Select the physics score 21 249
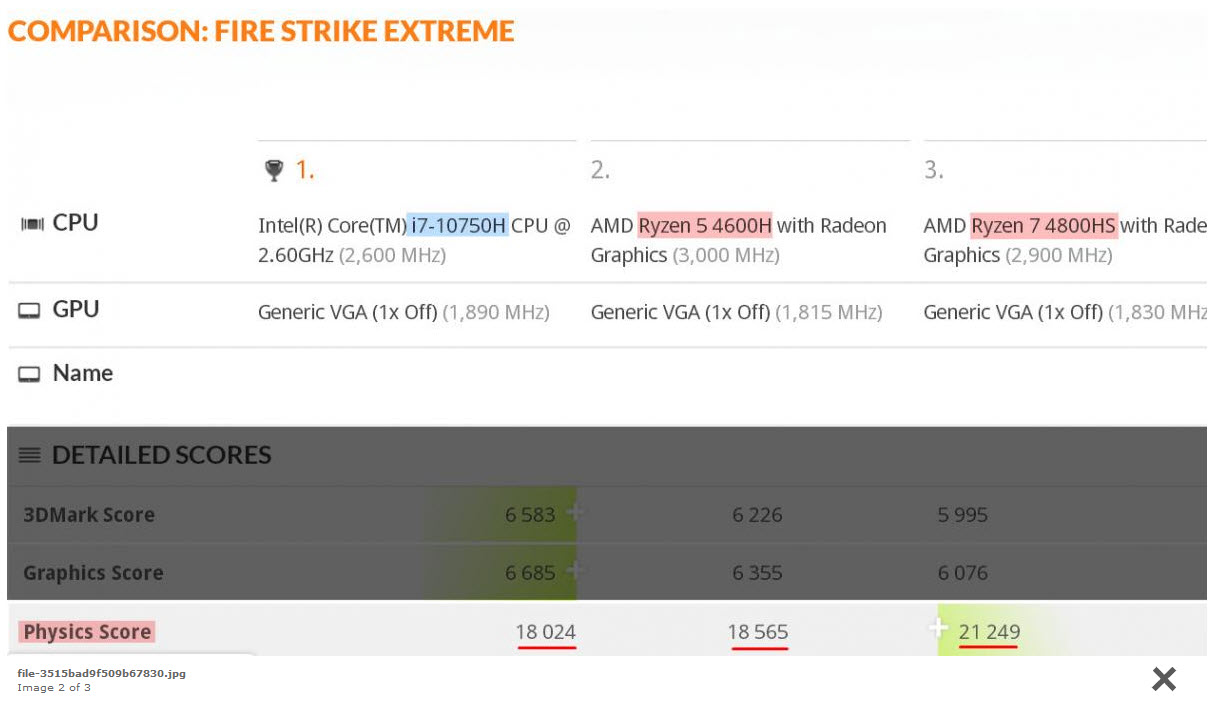This screenshot has height=704, width=1214. [x=989, y=632]
